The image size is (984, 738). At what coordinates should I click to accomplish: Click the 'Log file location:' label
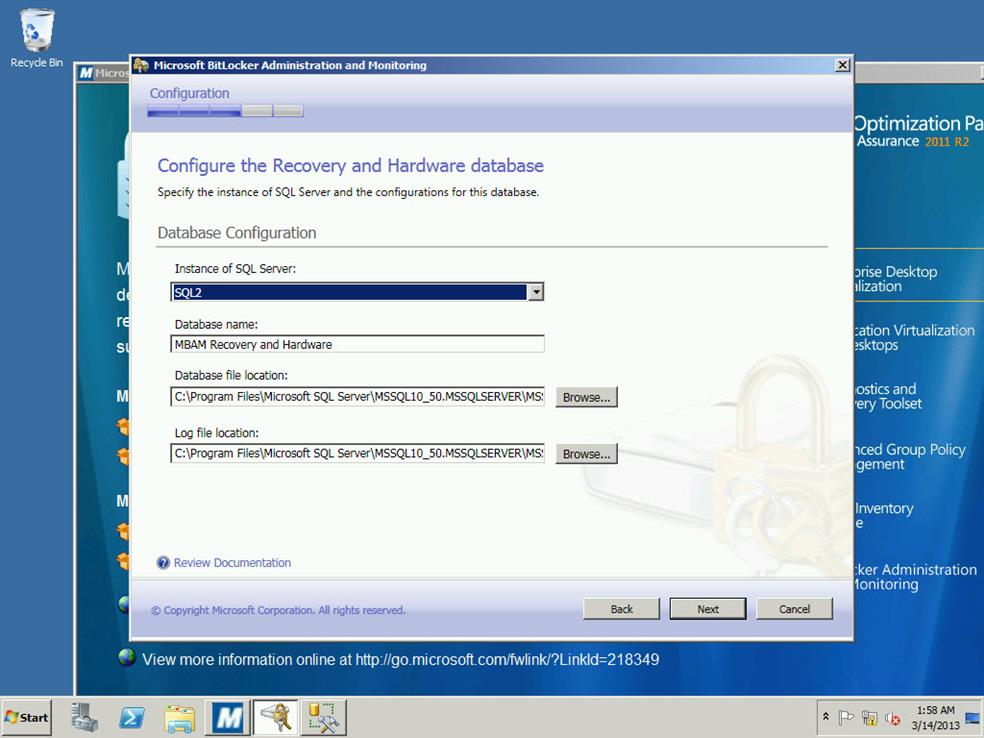pyautogui.click(x=217, y=433)
